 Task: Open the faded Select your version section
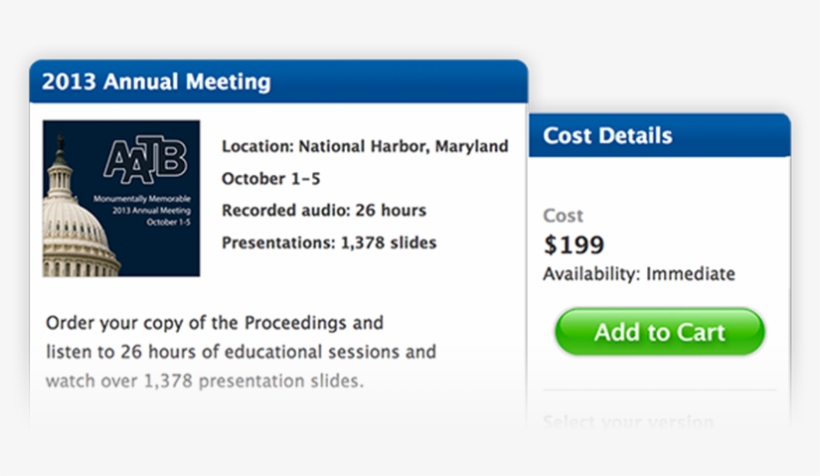(628, 421)
